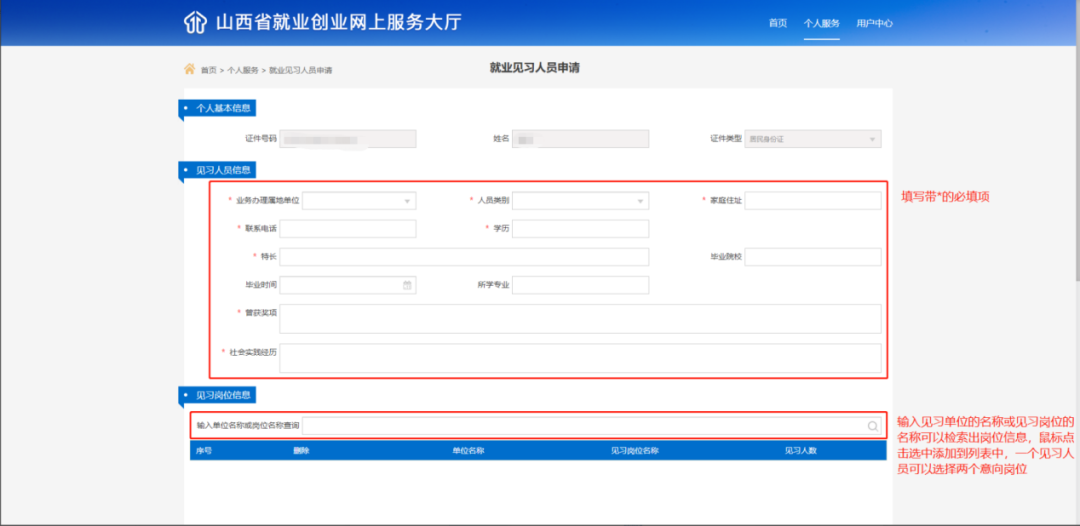Click the 所学专业 input field

(580, 285)
